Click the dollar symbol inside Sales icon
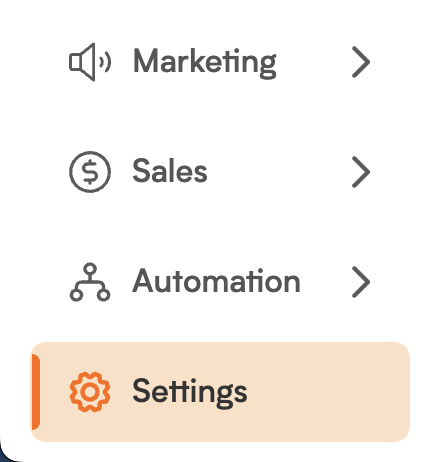This screenshot has height=462, width=432. tap(90, 172)
